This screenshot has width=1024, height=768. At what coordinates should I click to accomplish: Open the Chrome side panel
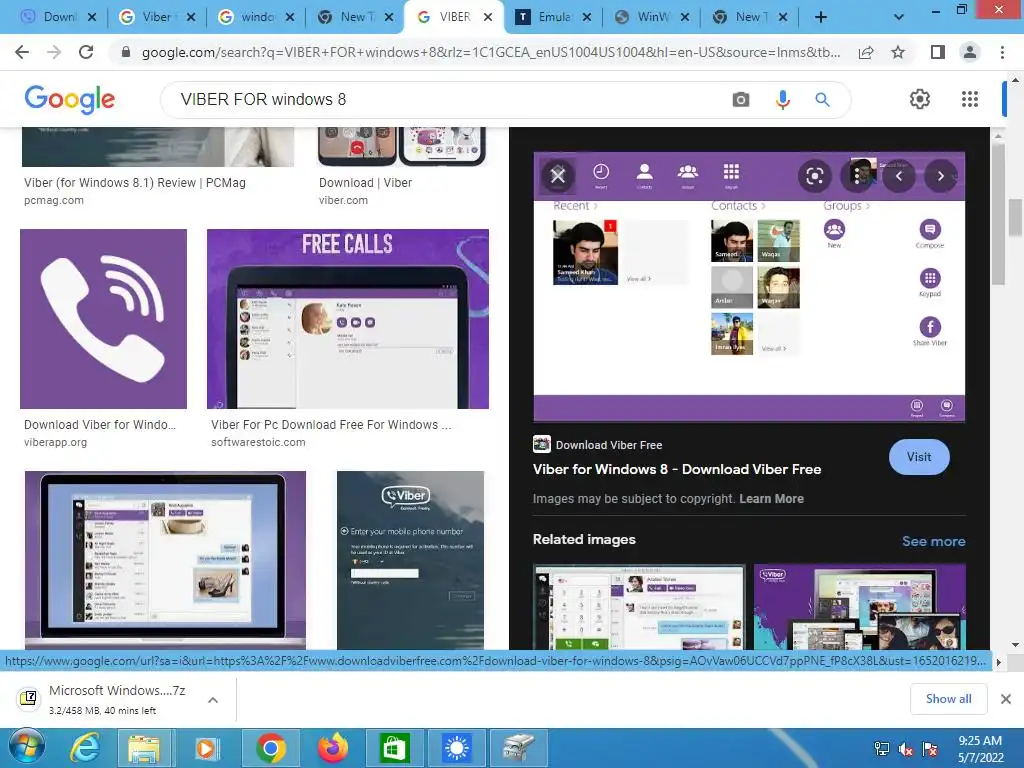938,52
